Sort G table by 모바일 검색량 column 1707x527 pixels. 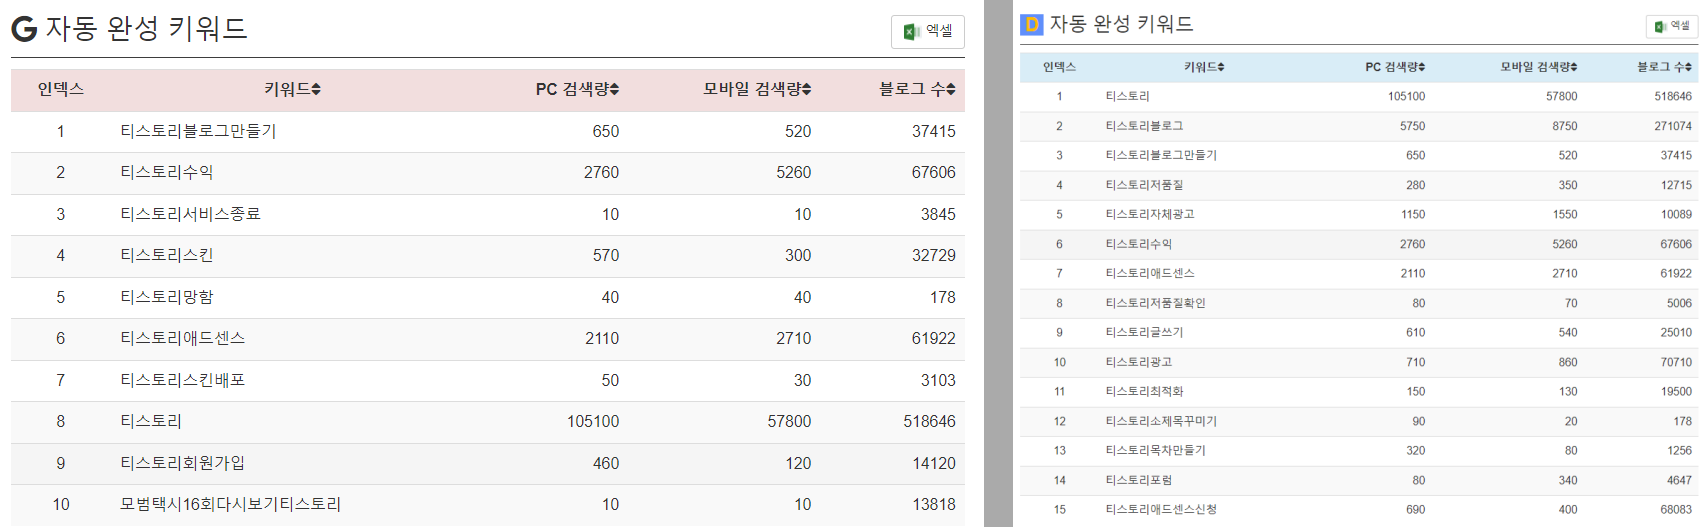tap(757, 89)
